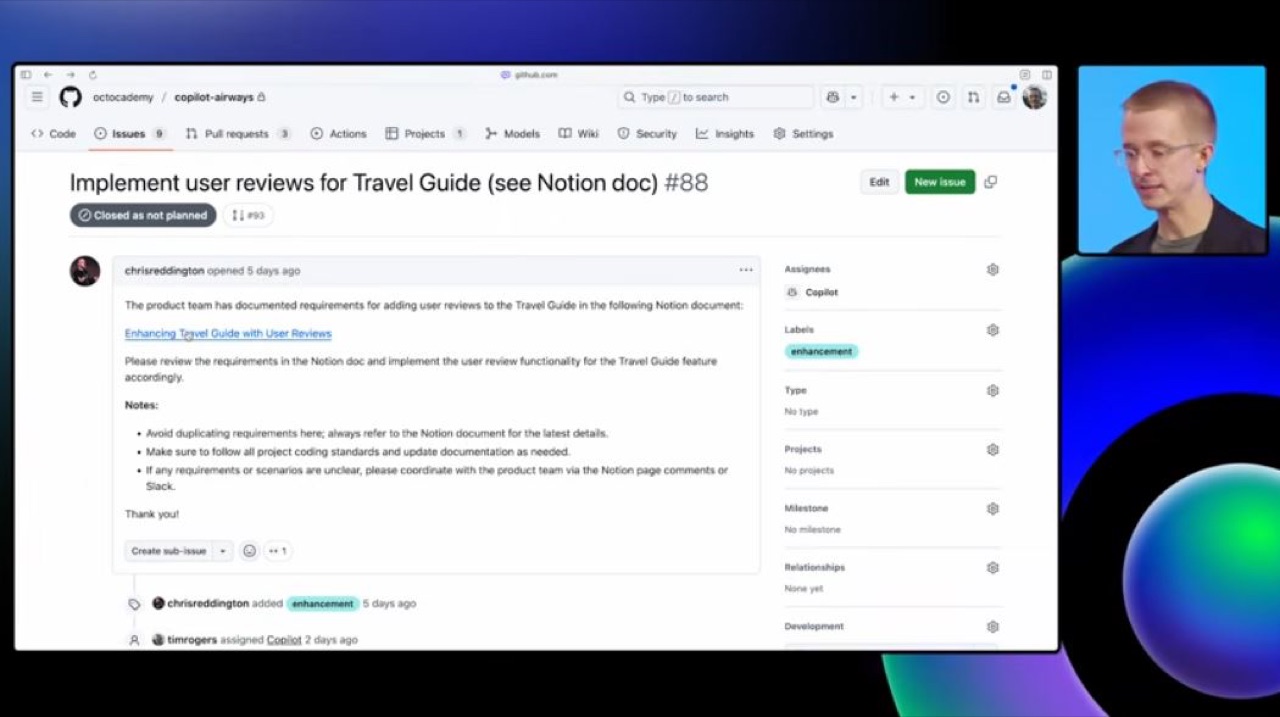This screenshot has height=717, width=1280.
Task: Switch to the Actions tab
Action: [338, 133]
